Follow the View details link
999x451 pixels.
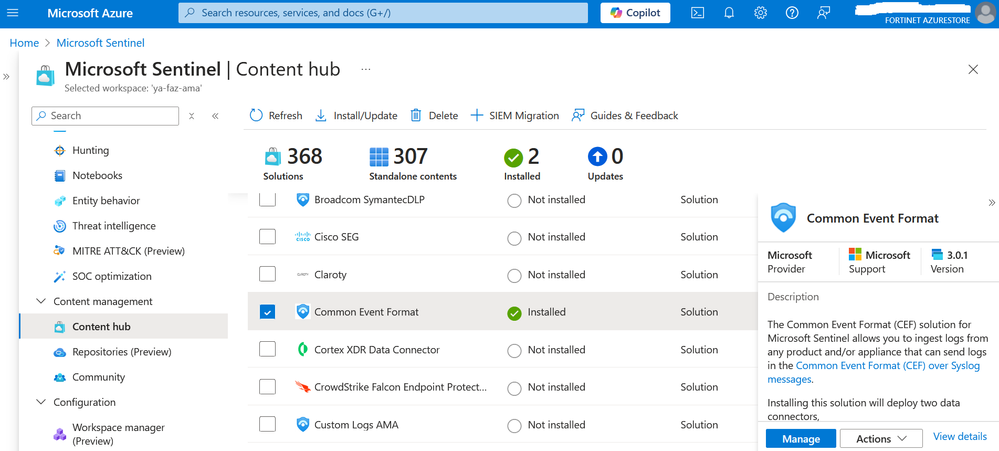(x=959, y=437)
